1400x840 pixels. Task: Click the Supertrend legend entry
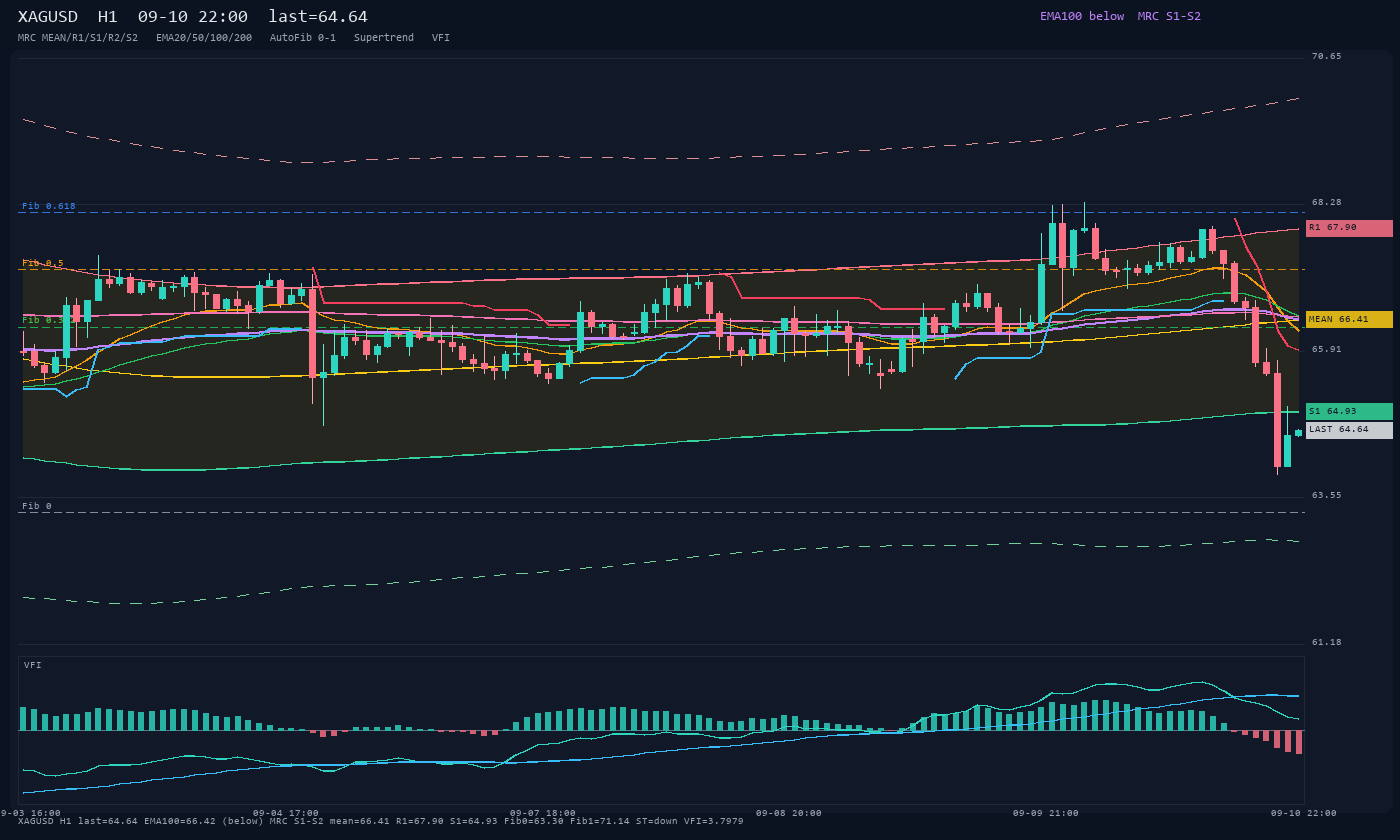384,38
